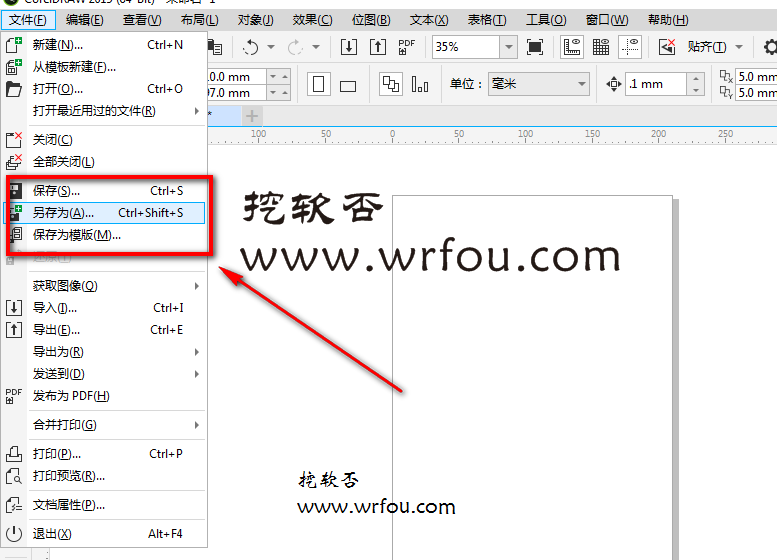777x560 pixels.
Task: Click the Export icon in the toolbar
Action: (378, 47)
